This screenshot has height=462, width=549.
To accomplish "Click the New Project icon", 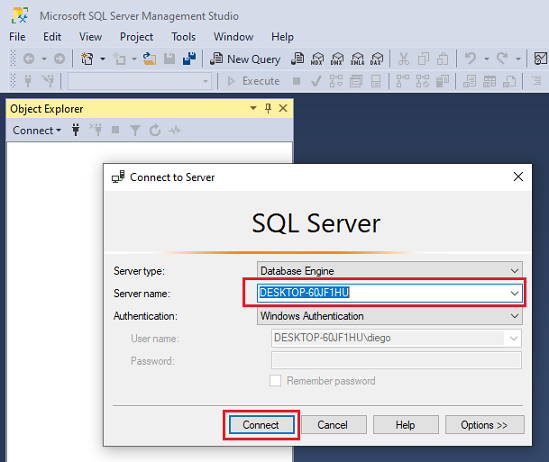I will pos(87,59).
